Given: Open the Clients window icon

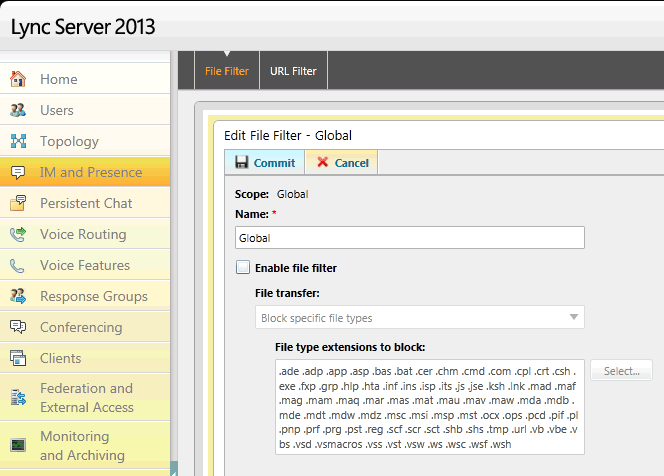Looking at the screenshot, I should [x=18, y=358].
